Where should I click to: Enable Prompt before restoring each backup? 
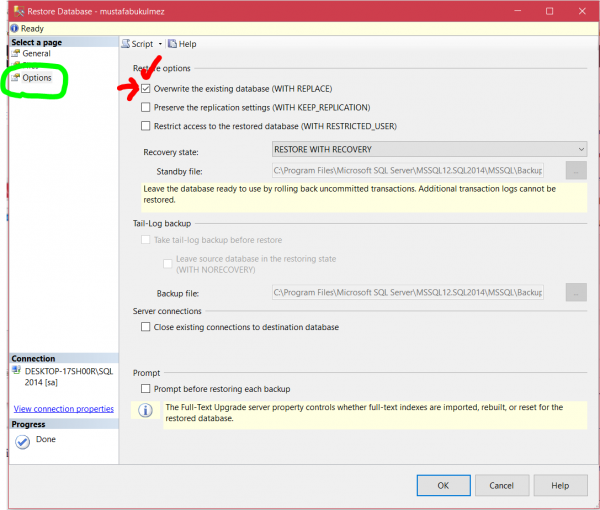[145, 389]
